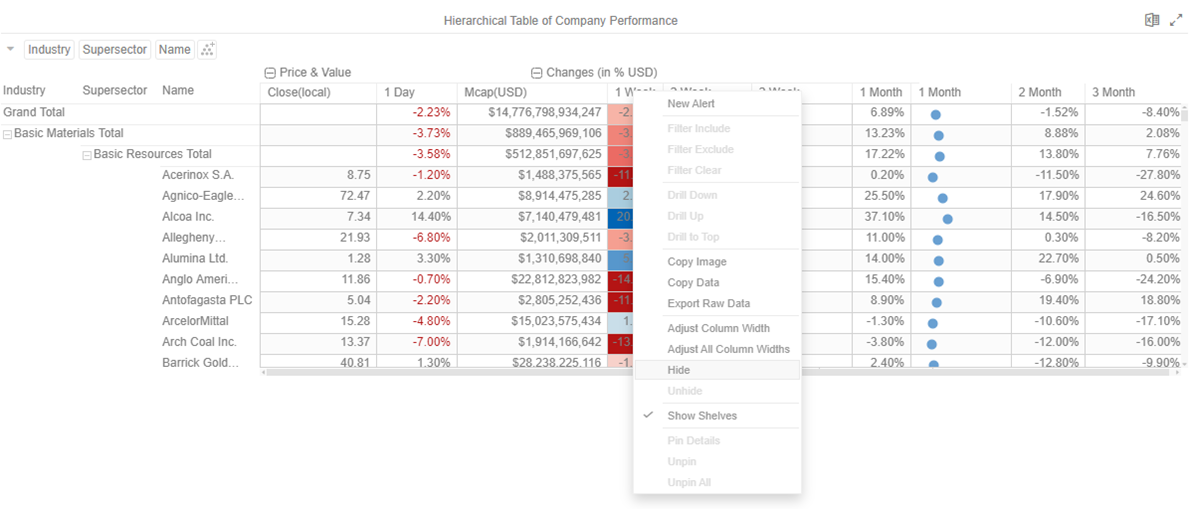Select Hide from the context menu

click(x=679, y=370)
